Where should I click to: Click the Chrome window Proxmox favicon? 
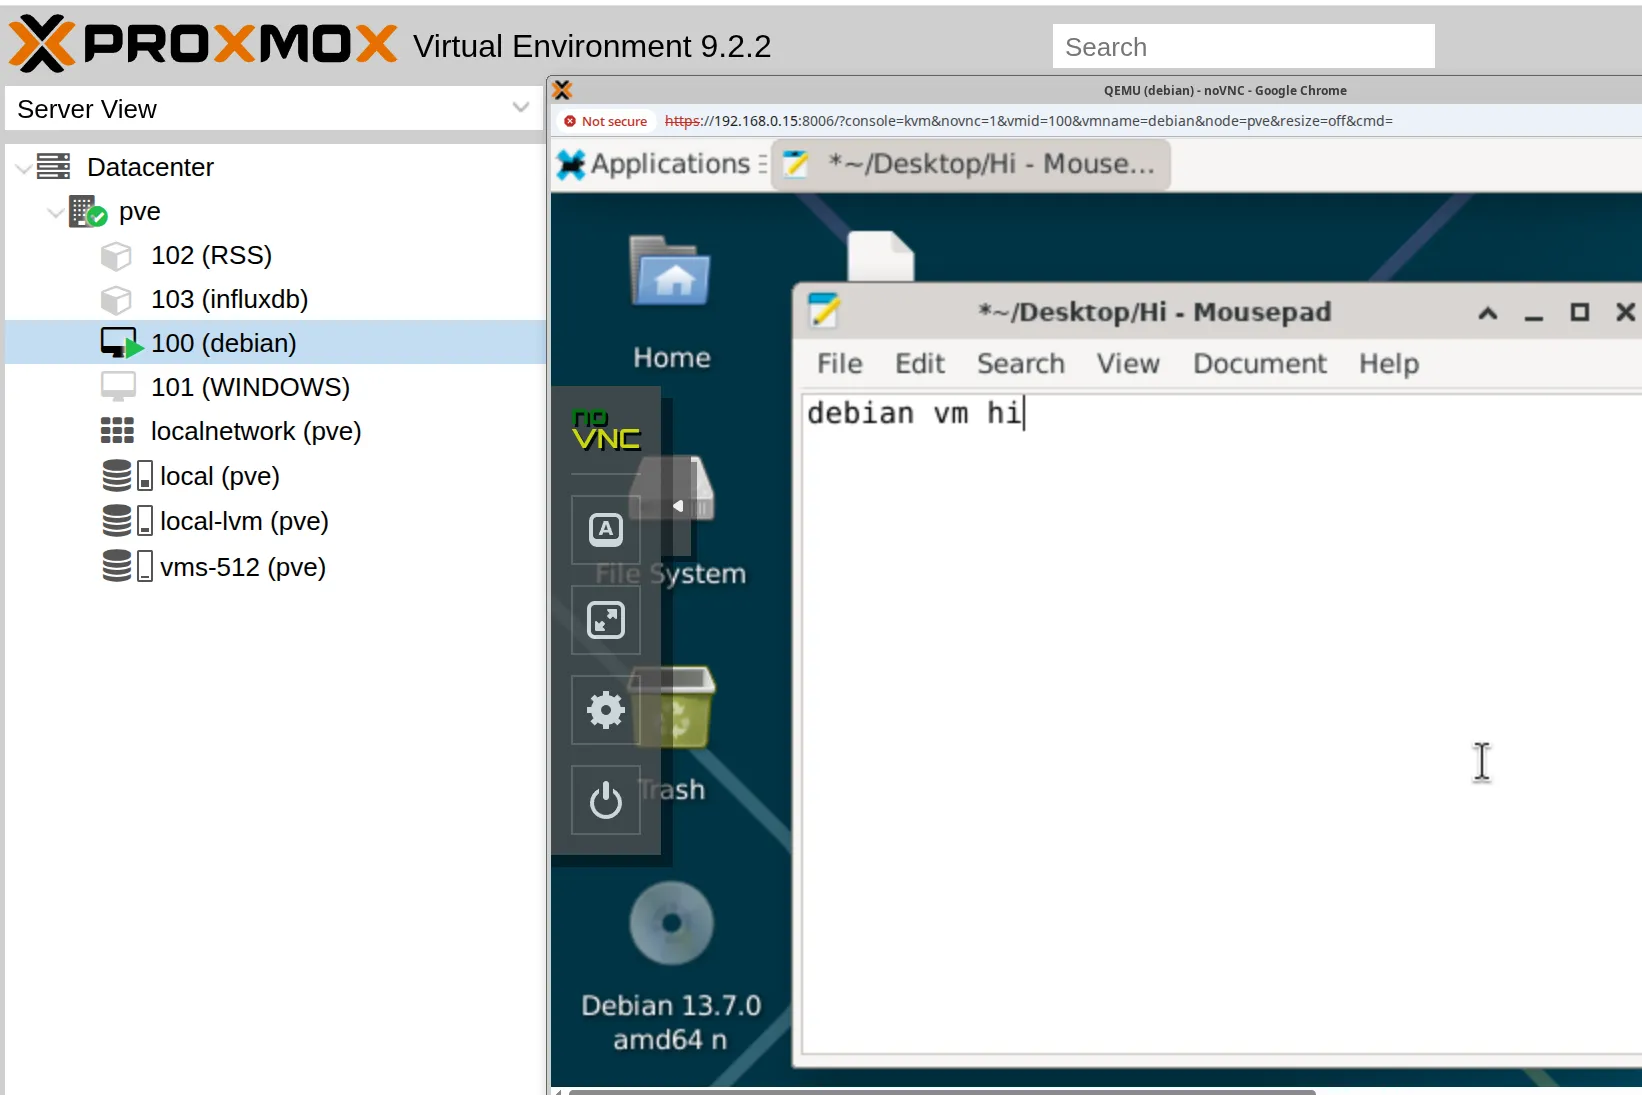pyautogui.click(x=563, y=90)
